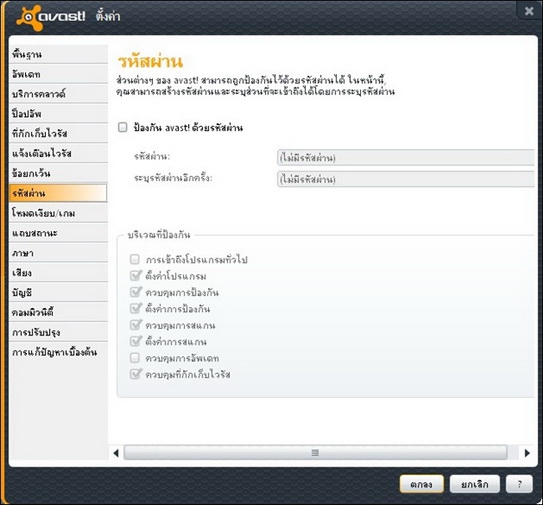
Task: Select เสียง in the sidebar
Action: click(58, 273)
